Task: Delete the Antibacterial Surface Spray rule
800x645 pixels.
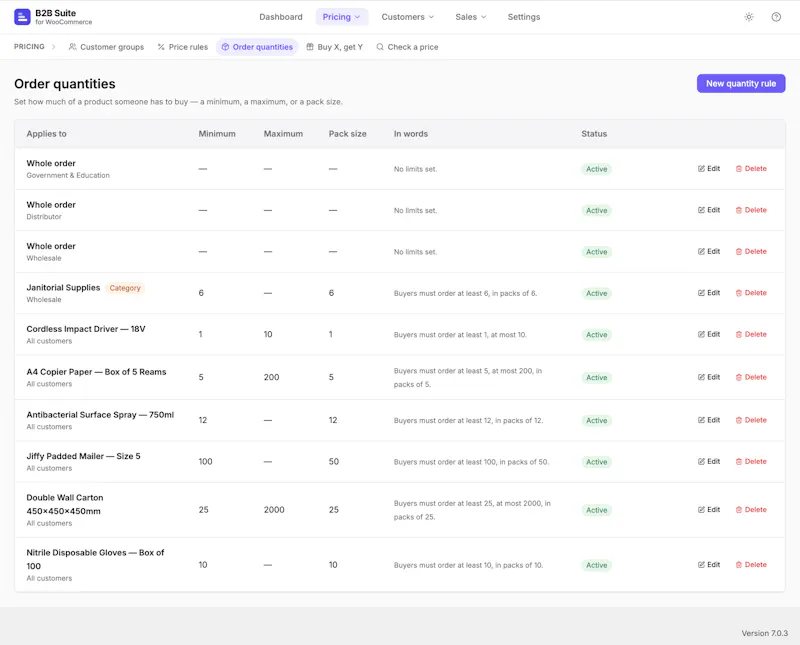Action: pos(751,419)
